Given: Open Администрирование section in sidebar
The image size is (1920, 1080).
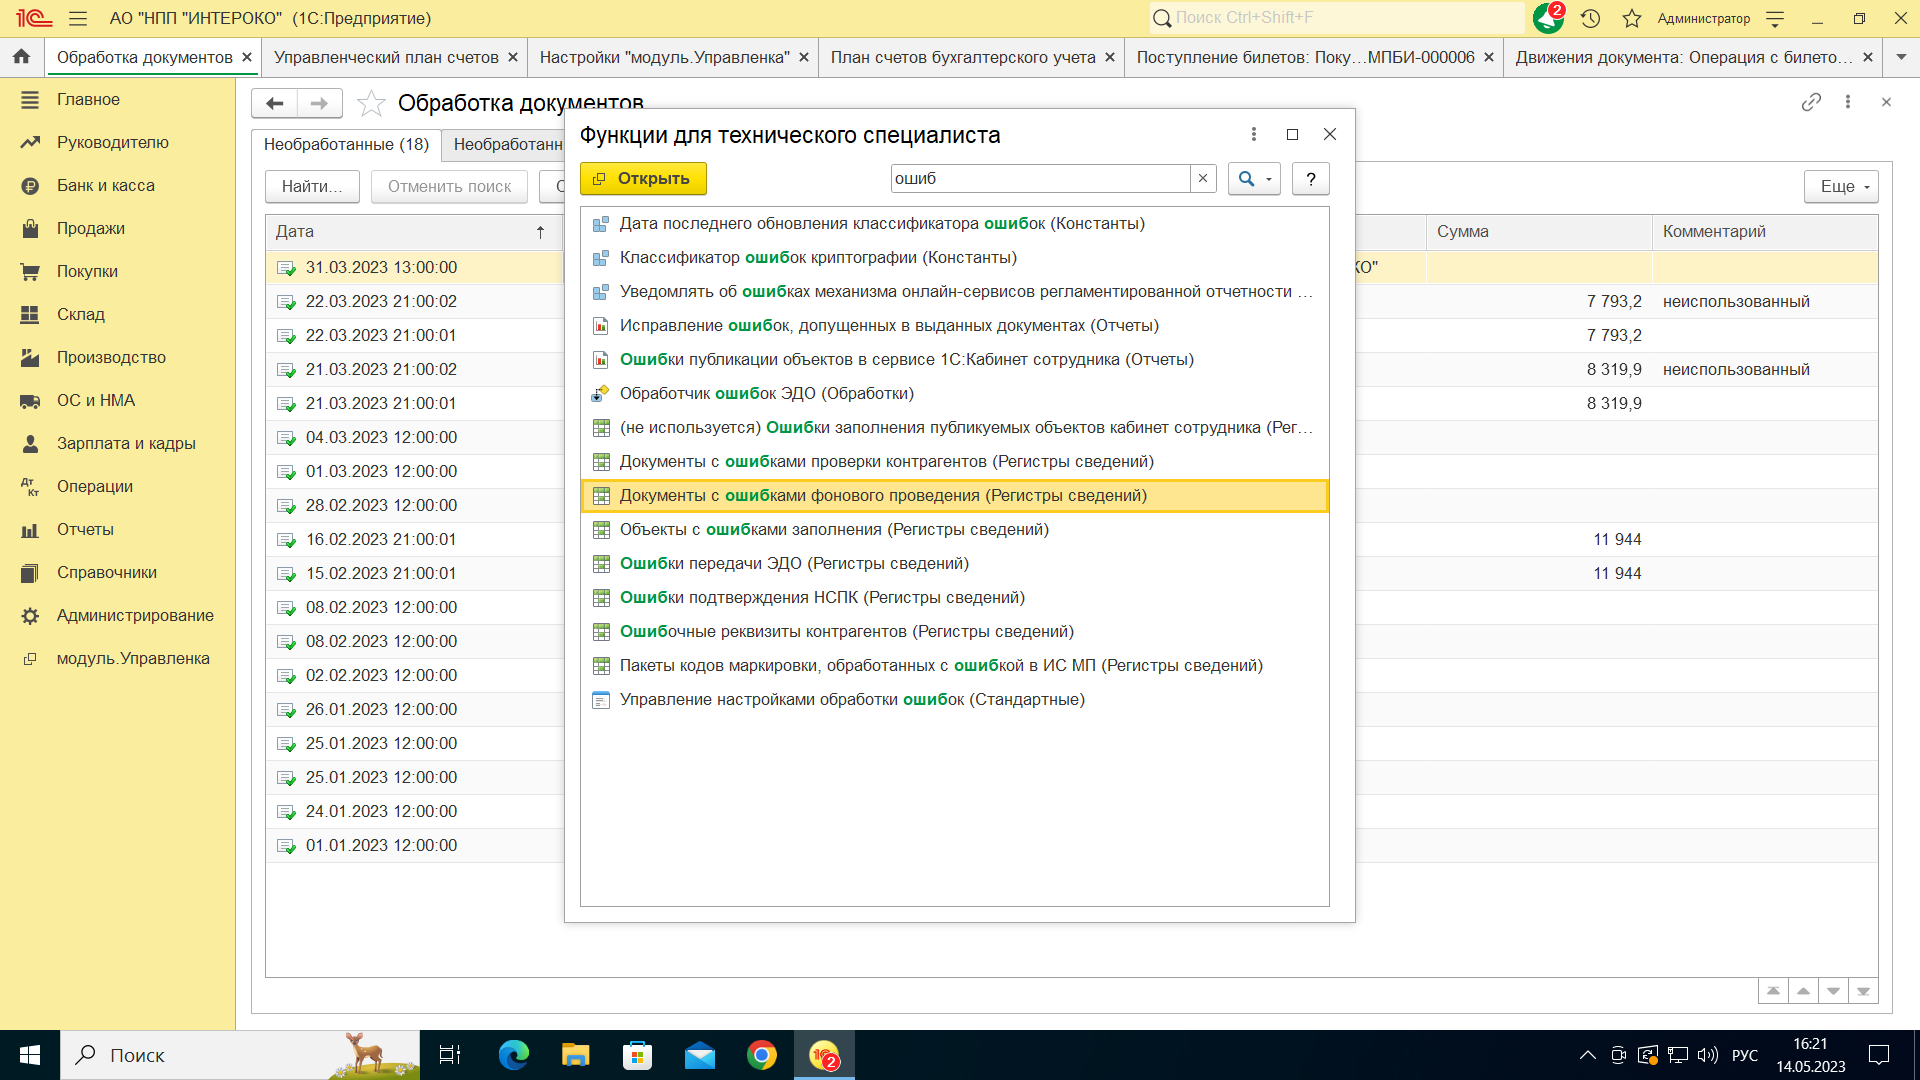Looking at the screenshot, I should pyautogui.click(x=135, y=615).
